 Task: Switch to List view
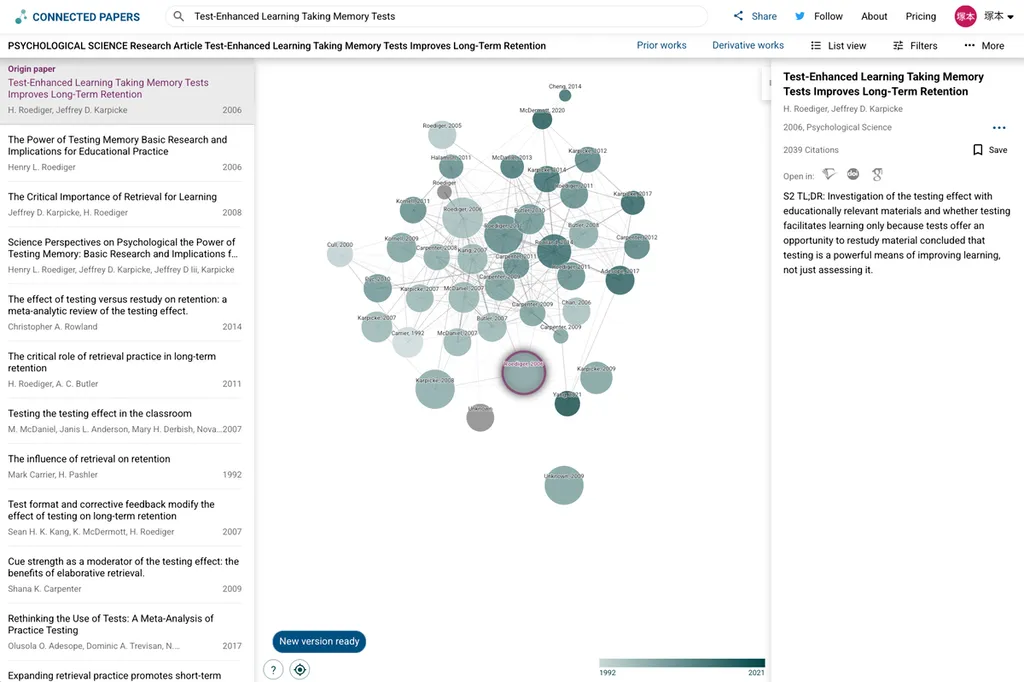(838, 46)
